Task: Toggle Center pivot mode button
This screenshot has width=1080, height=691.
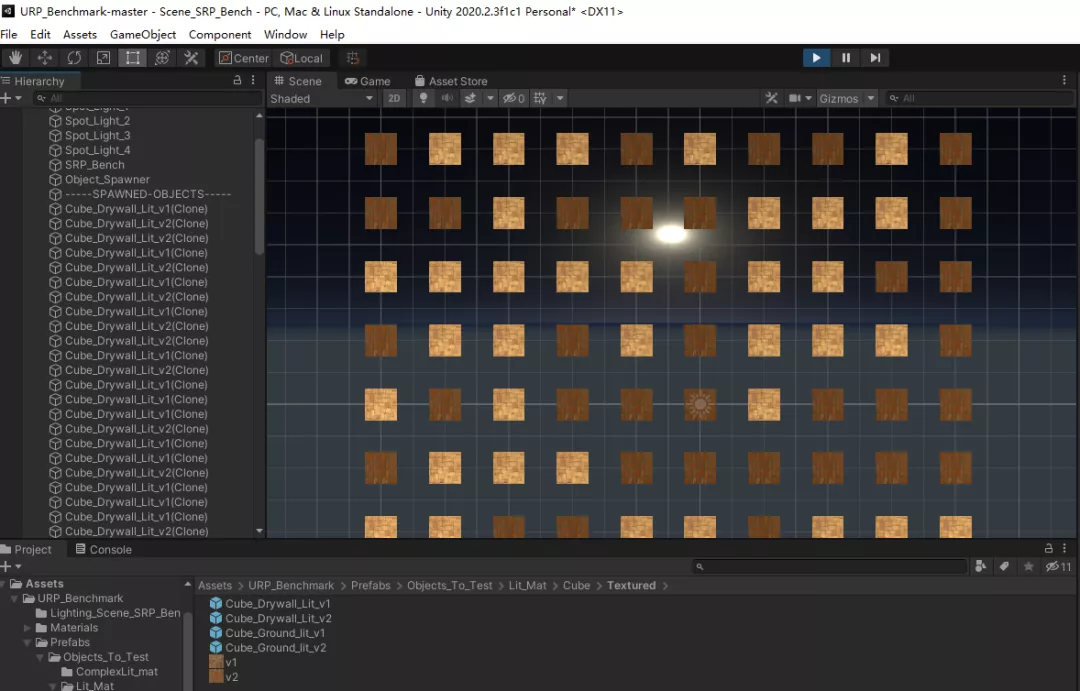Action: tap(243, 58)
